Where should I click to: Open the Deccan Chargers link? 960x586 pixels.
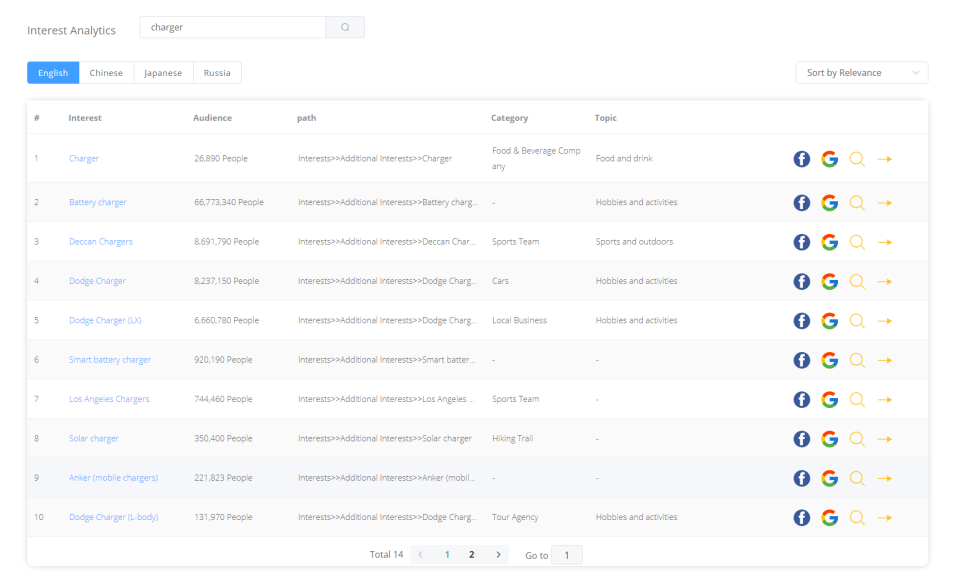101,242
